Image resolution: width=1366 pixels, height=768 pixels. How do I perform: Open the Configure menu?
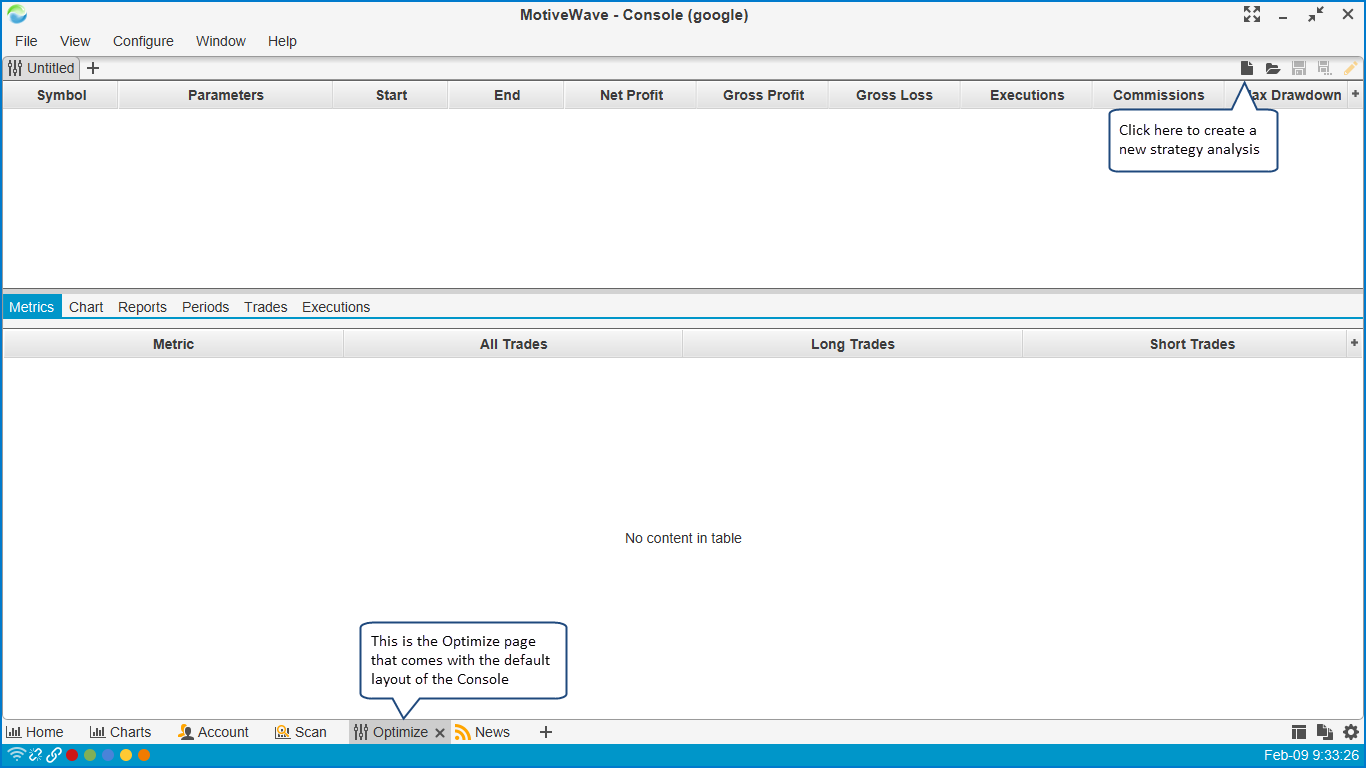[143, 41]
